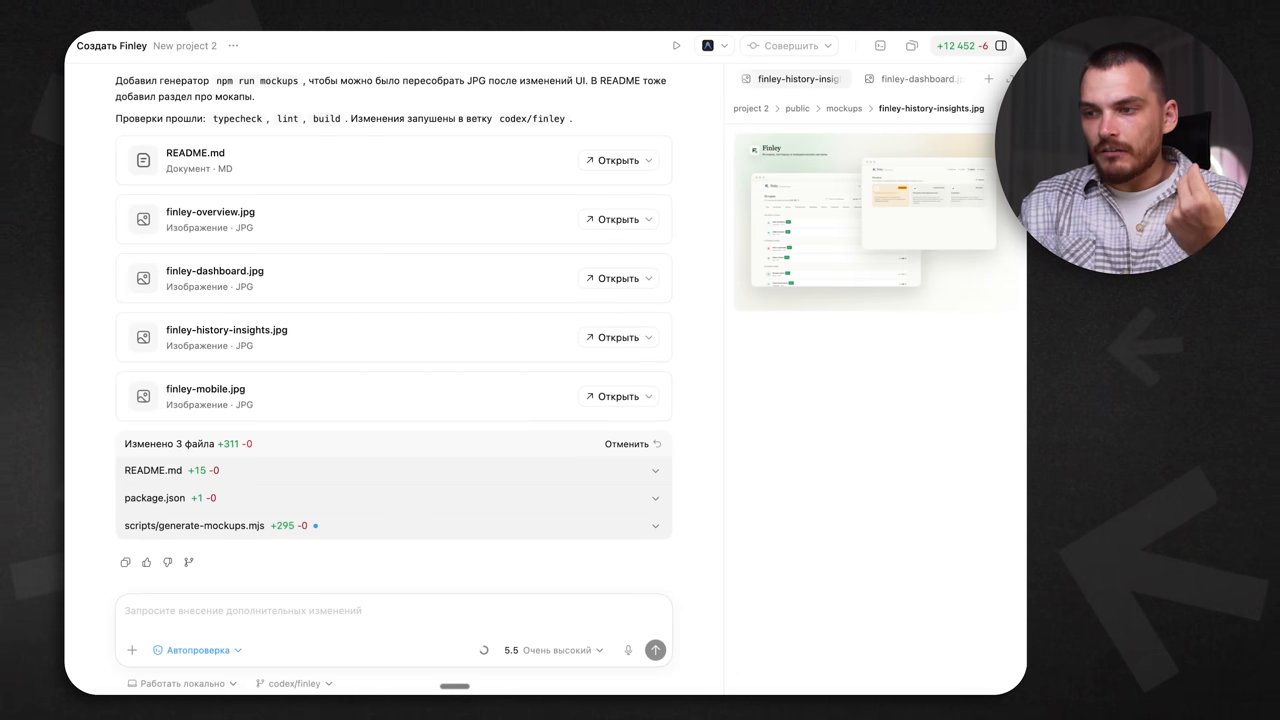Open the app selector with blue A icon
1280x720 pixels.
pos(715,46)
